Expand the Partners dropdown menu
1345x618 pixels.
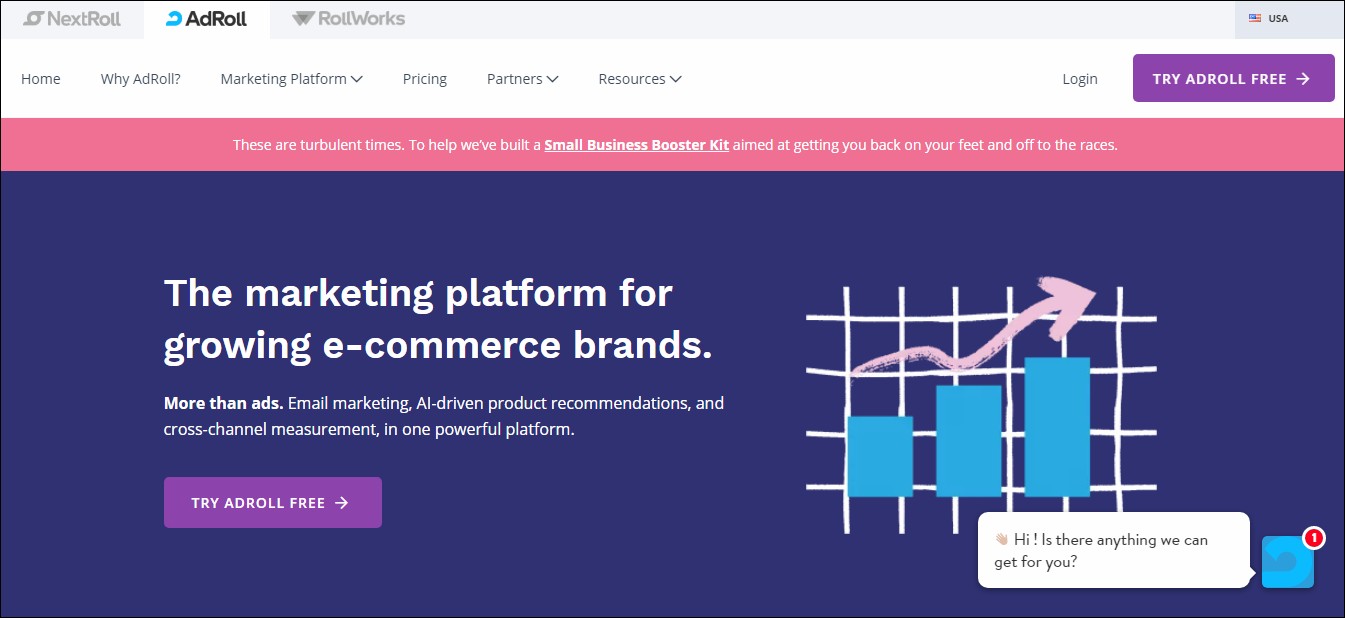point(522,79)
